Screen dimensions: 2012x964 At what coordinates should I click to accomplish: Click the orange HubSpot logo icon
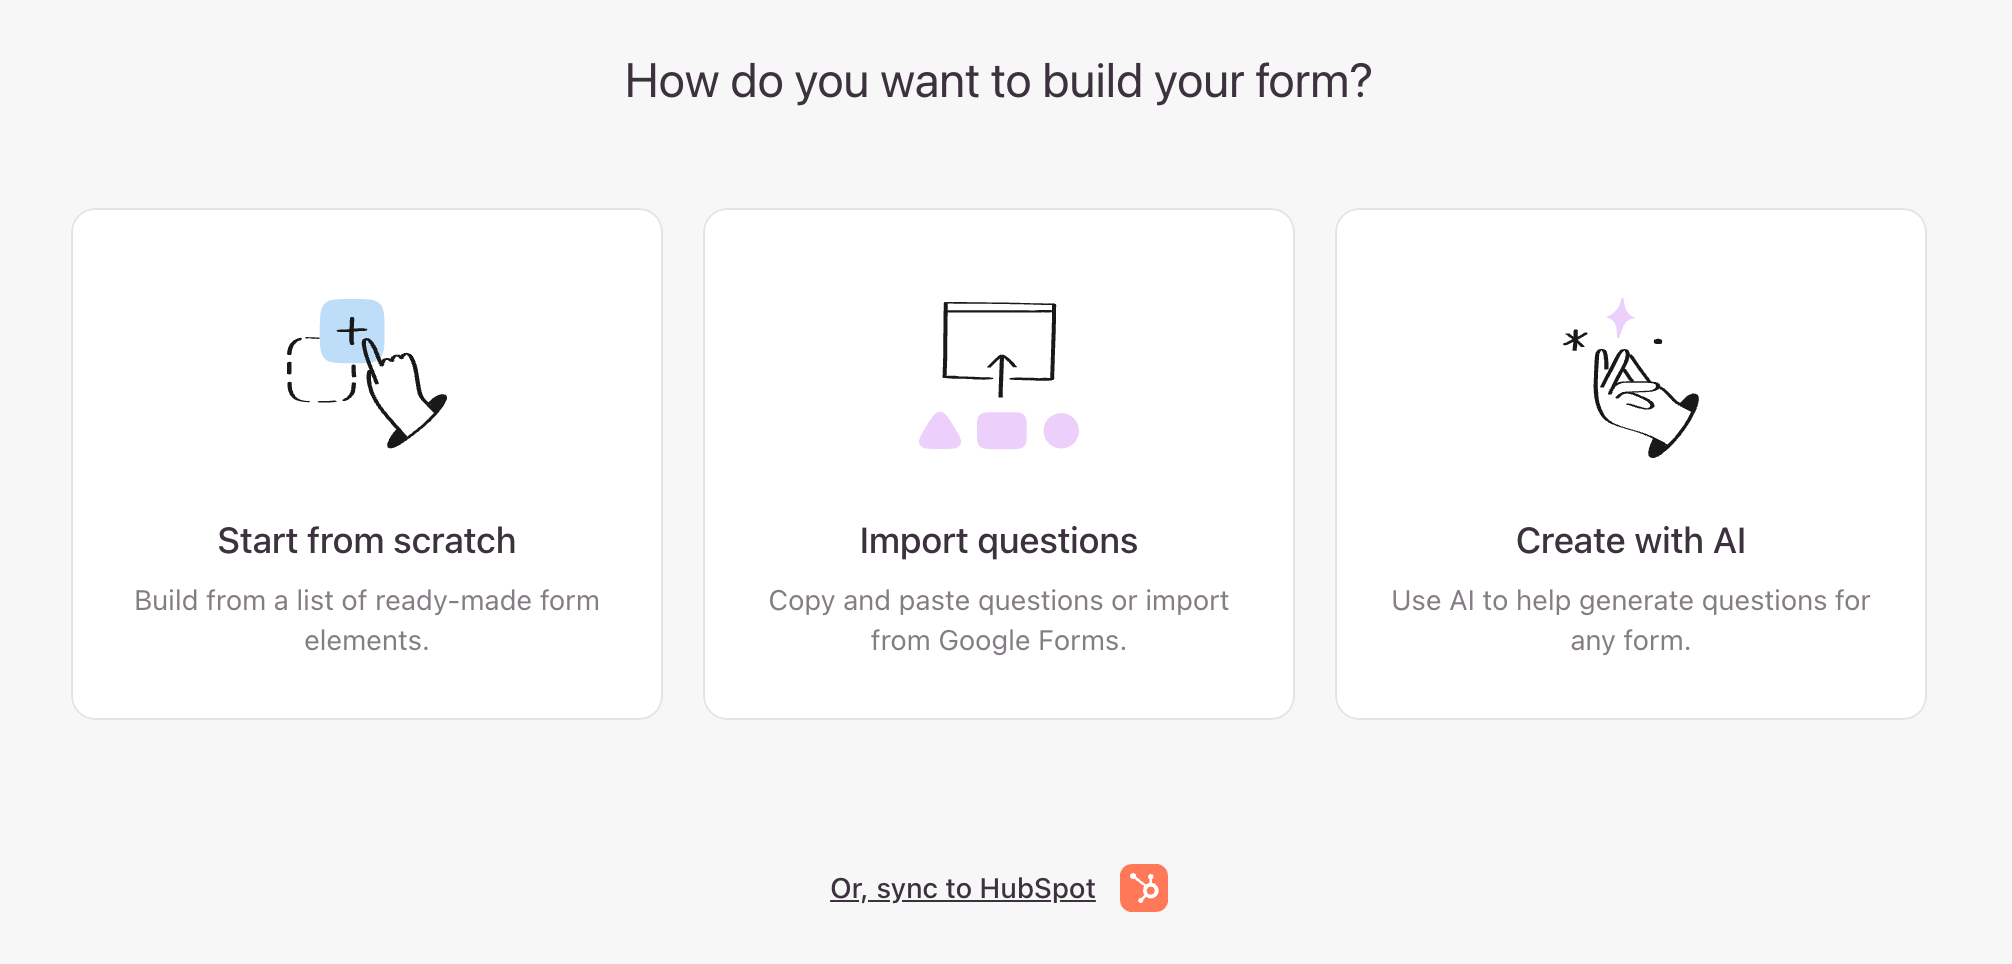1144,888
